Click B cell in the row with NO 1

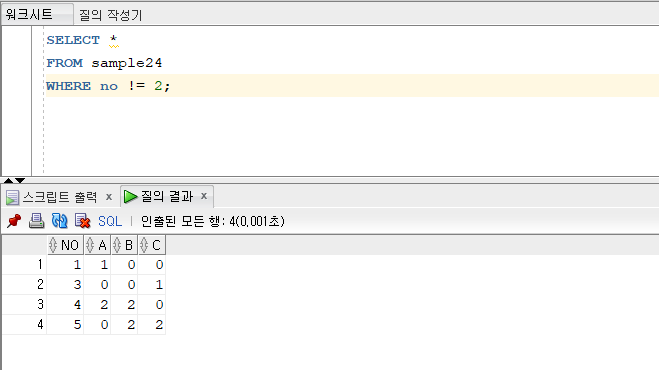[124, 265]
